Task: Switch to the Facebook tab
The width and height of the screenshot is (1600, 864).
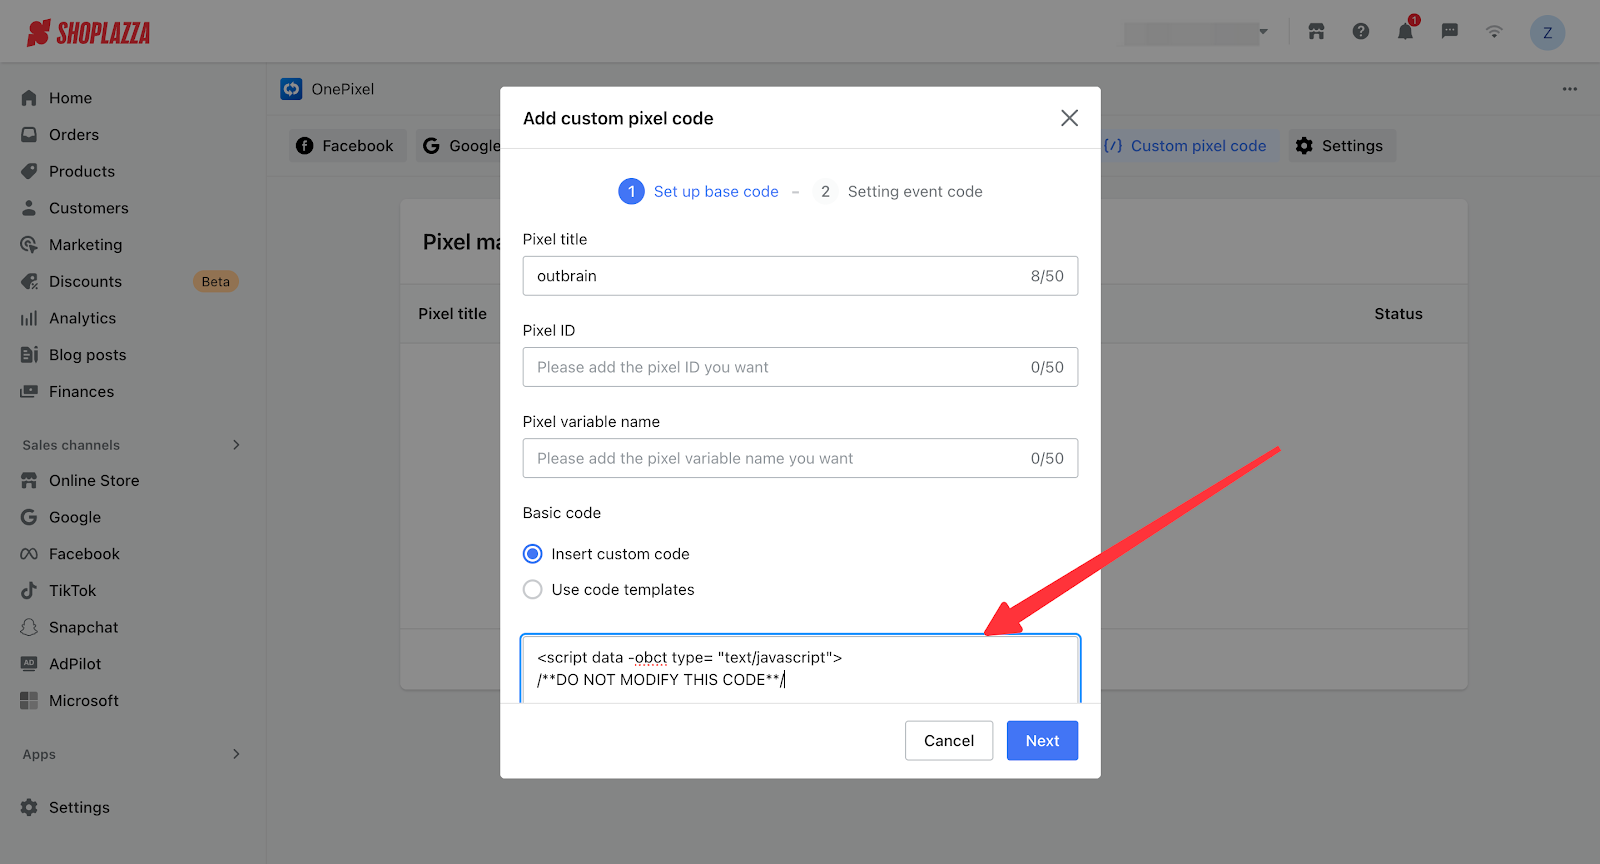Action: pos(347,146)
